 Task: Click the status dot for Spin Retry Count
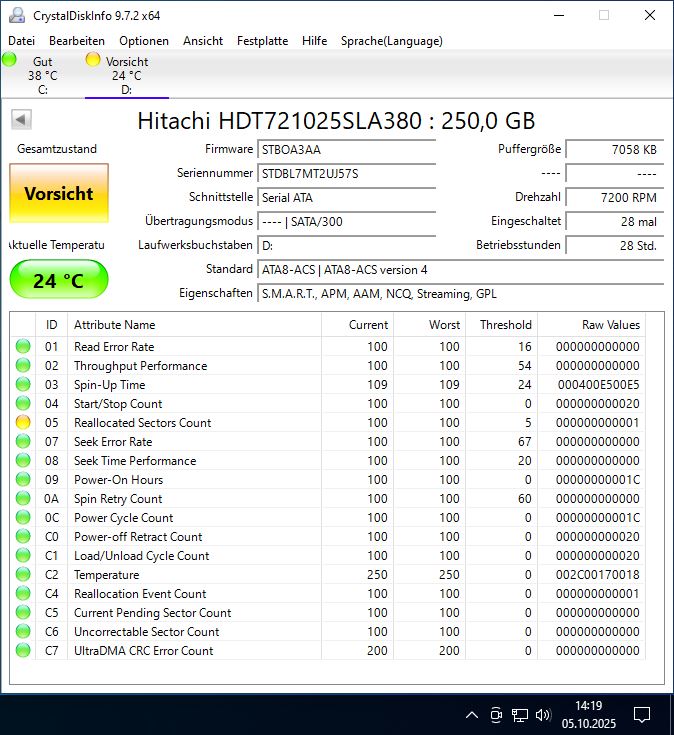(23, 498)
